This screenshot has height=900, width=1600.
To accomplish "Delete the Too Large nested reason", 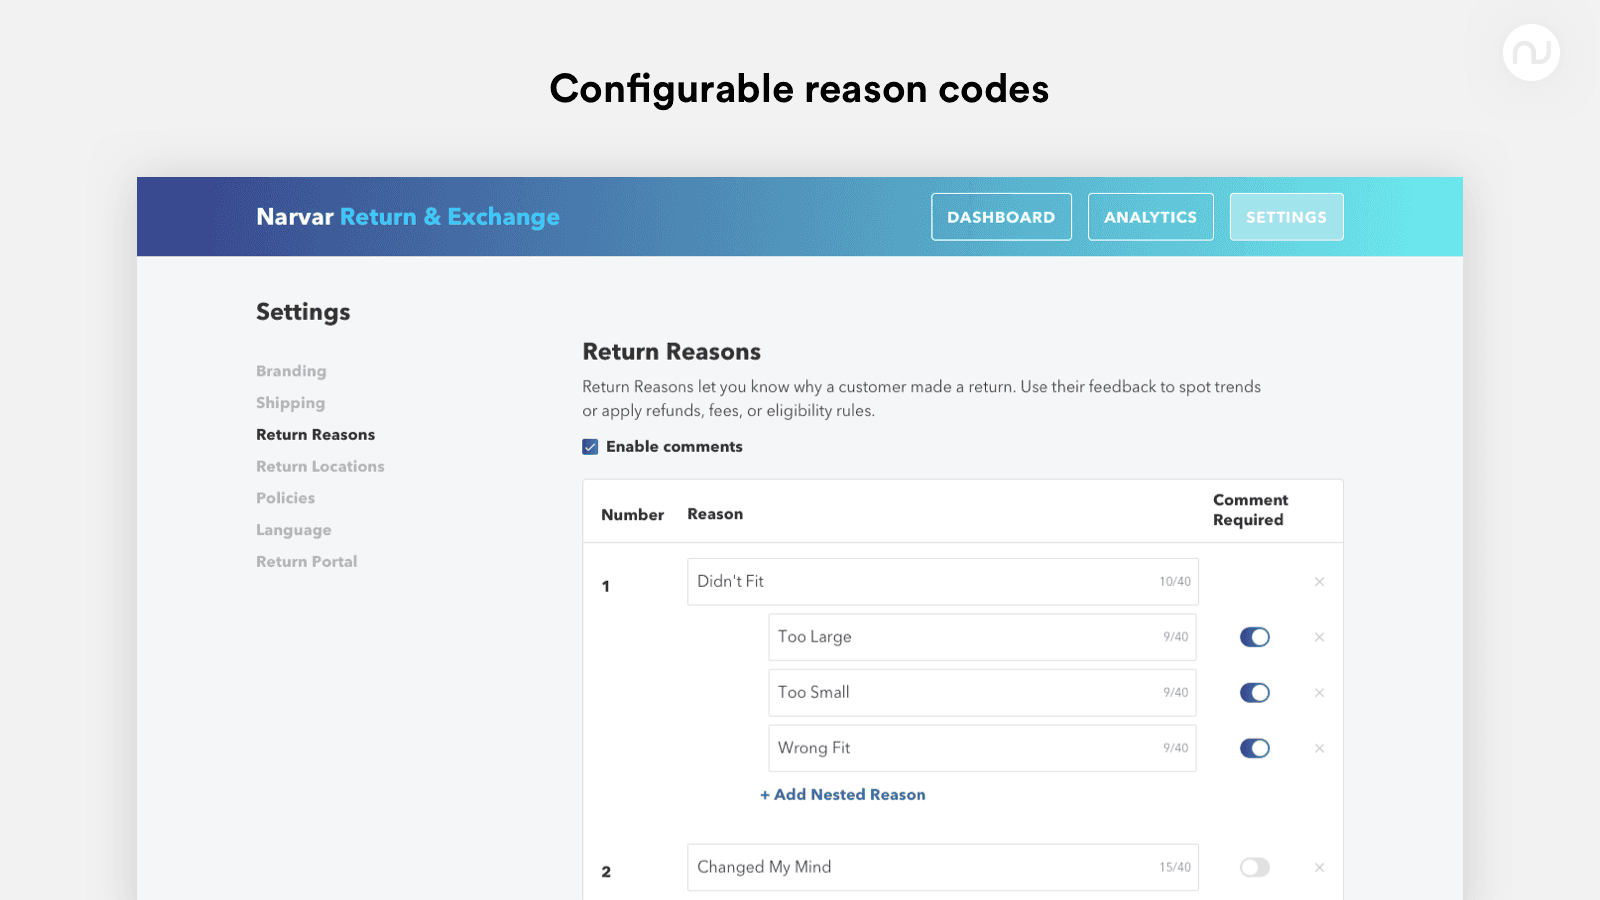I will point(1320,637).
